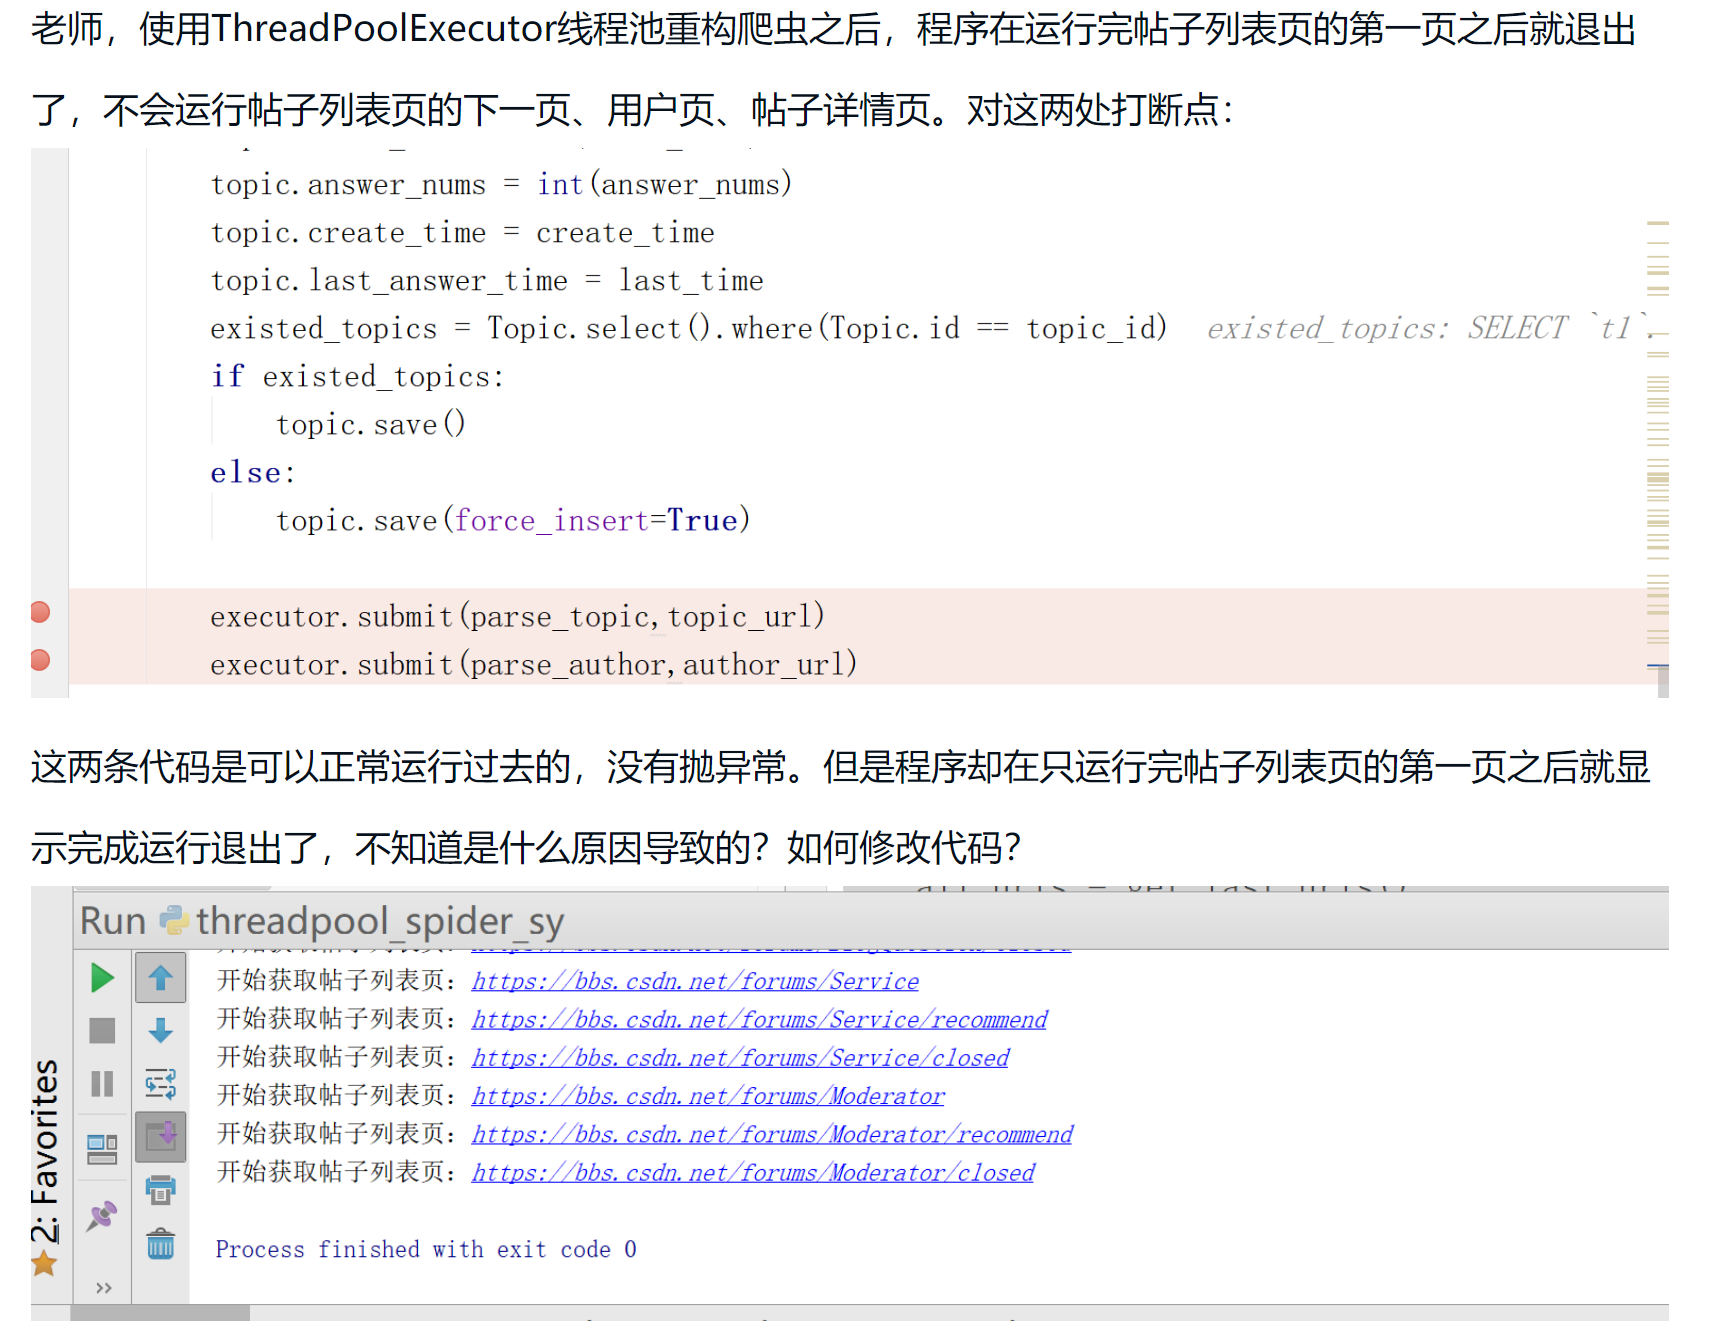The width and height of the screenshot is (1710, 1340).
Task: Click the trash clear-all icon
Action: 160,1244
